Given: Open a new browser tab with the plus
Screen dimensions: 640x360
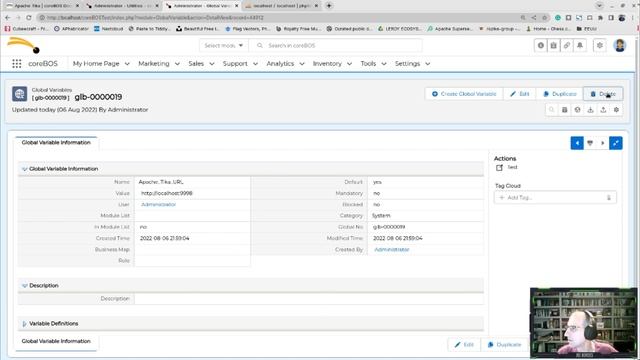Looking at the screenshot, I should 329,6.
